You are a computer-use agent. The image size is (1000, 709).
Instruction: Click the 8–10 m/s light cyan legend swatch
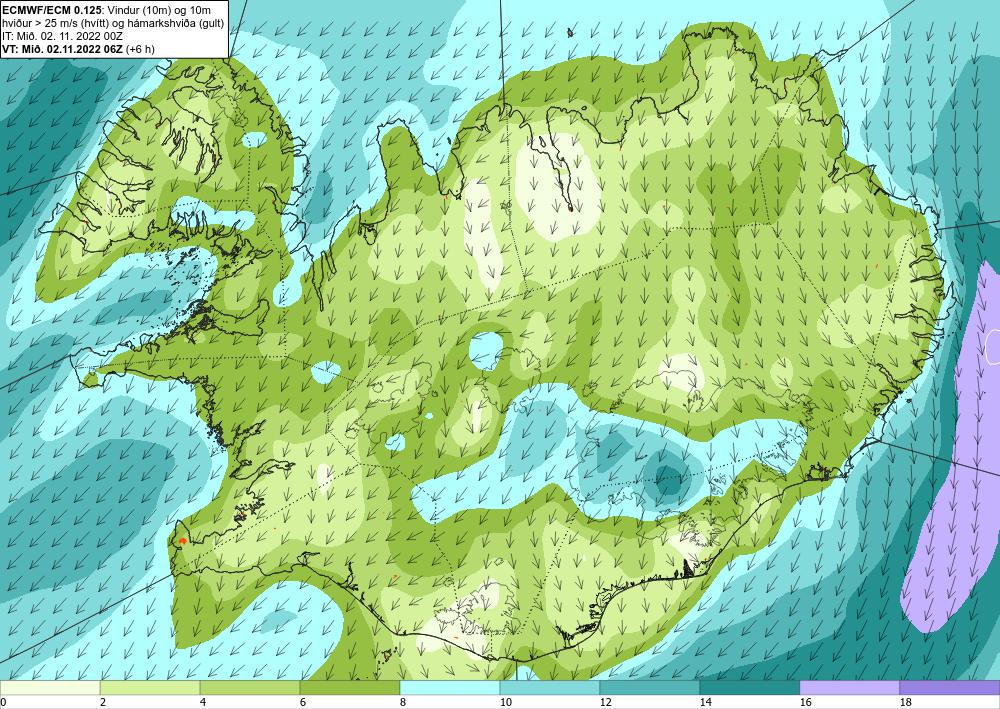coord(450,687)
